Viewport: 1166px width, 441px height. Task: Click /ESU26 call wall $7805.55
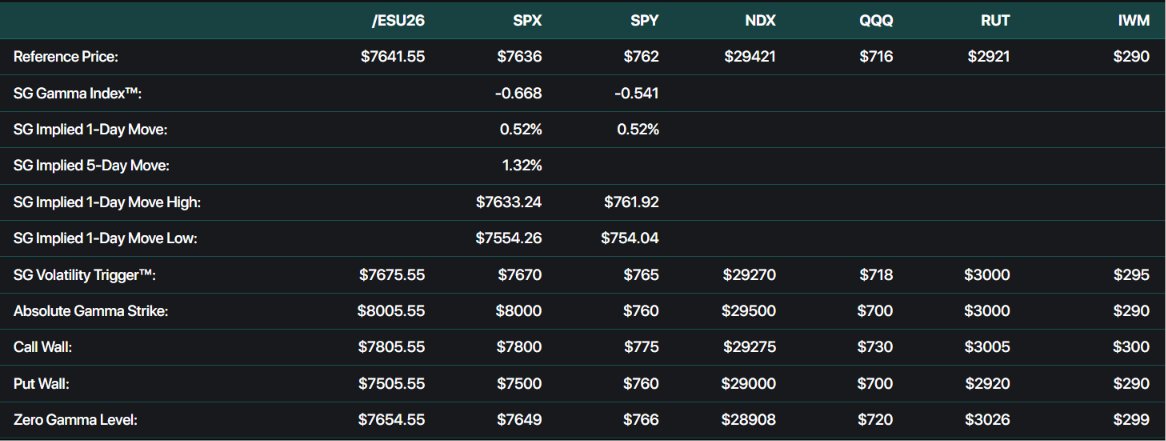(x=393, y=347)
